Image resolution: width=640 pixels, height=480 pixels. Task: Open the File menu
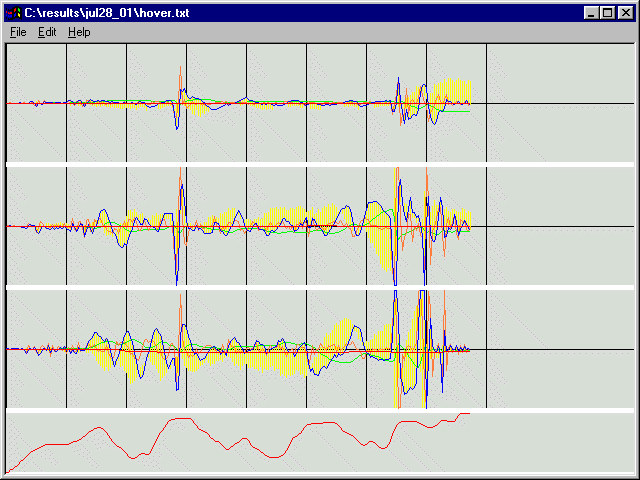tap(18, 32)
